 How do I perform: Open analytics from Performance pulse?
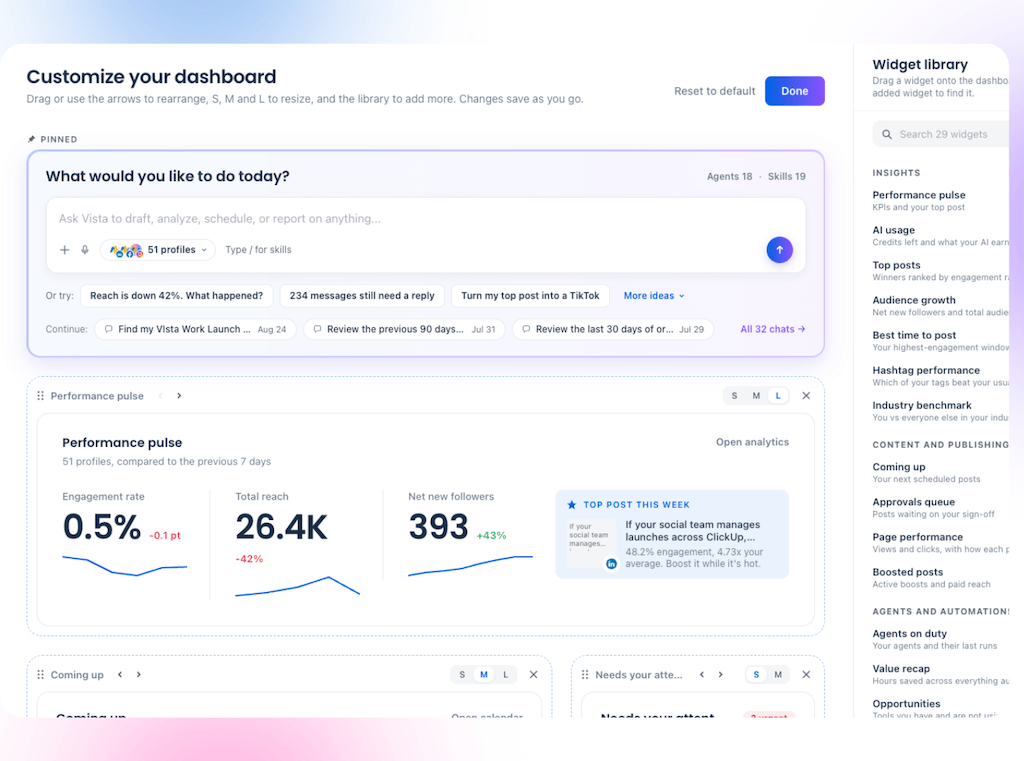[x=752, y=442]
